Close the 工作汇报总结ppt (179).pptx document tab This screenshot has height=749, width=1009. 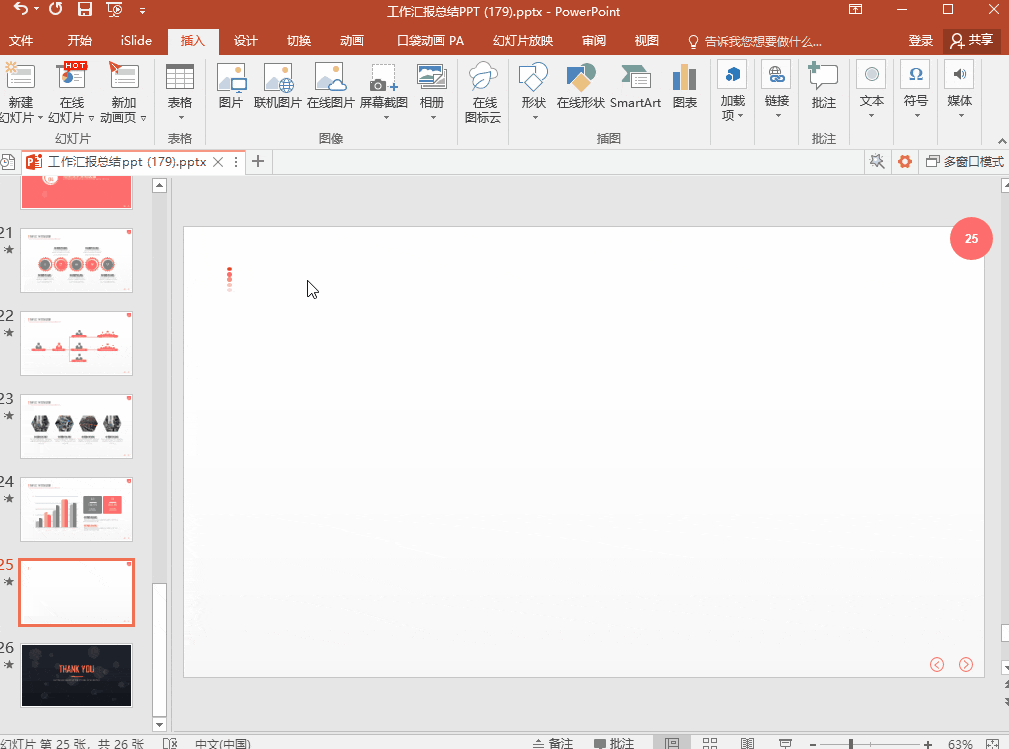pos(218,162)
